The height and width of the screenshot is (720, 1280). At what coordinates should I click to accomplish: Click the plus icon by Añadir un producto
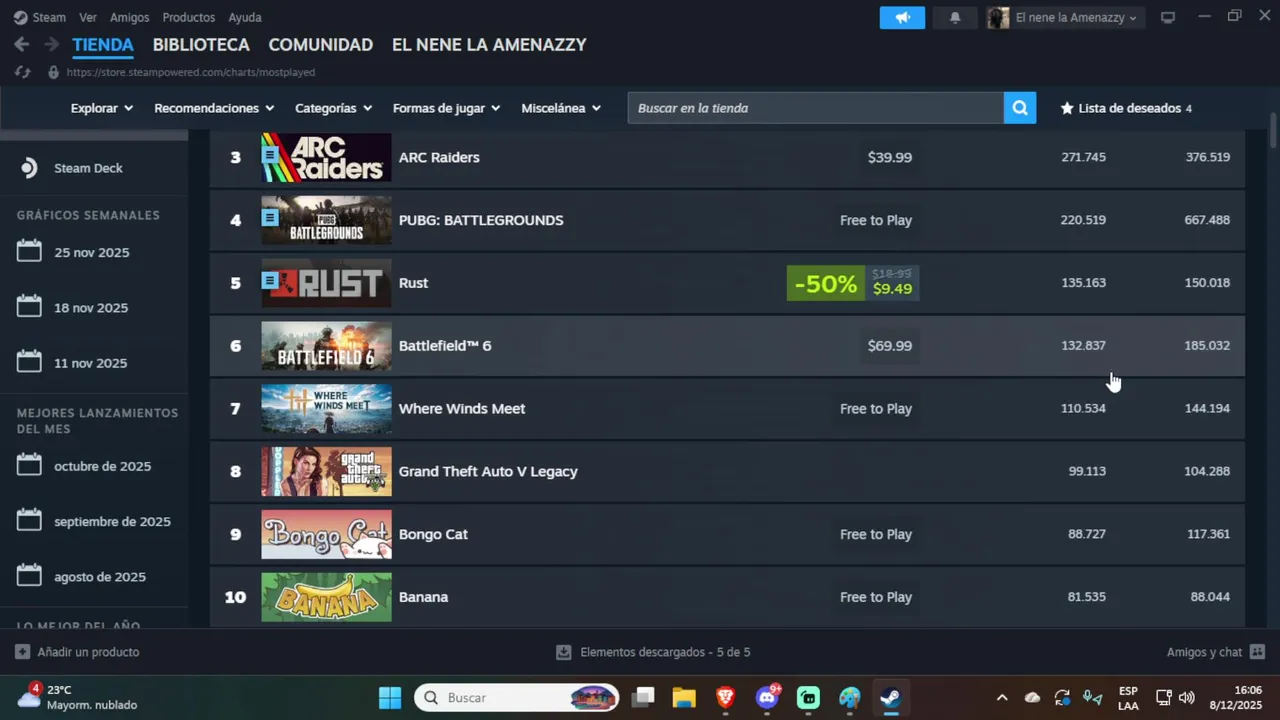22,652
